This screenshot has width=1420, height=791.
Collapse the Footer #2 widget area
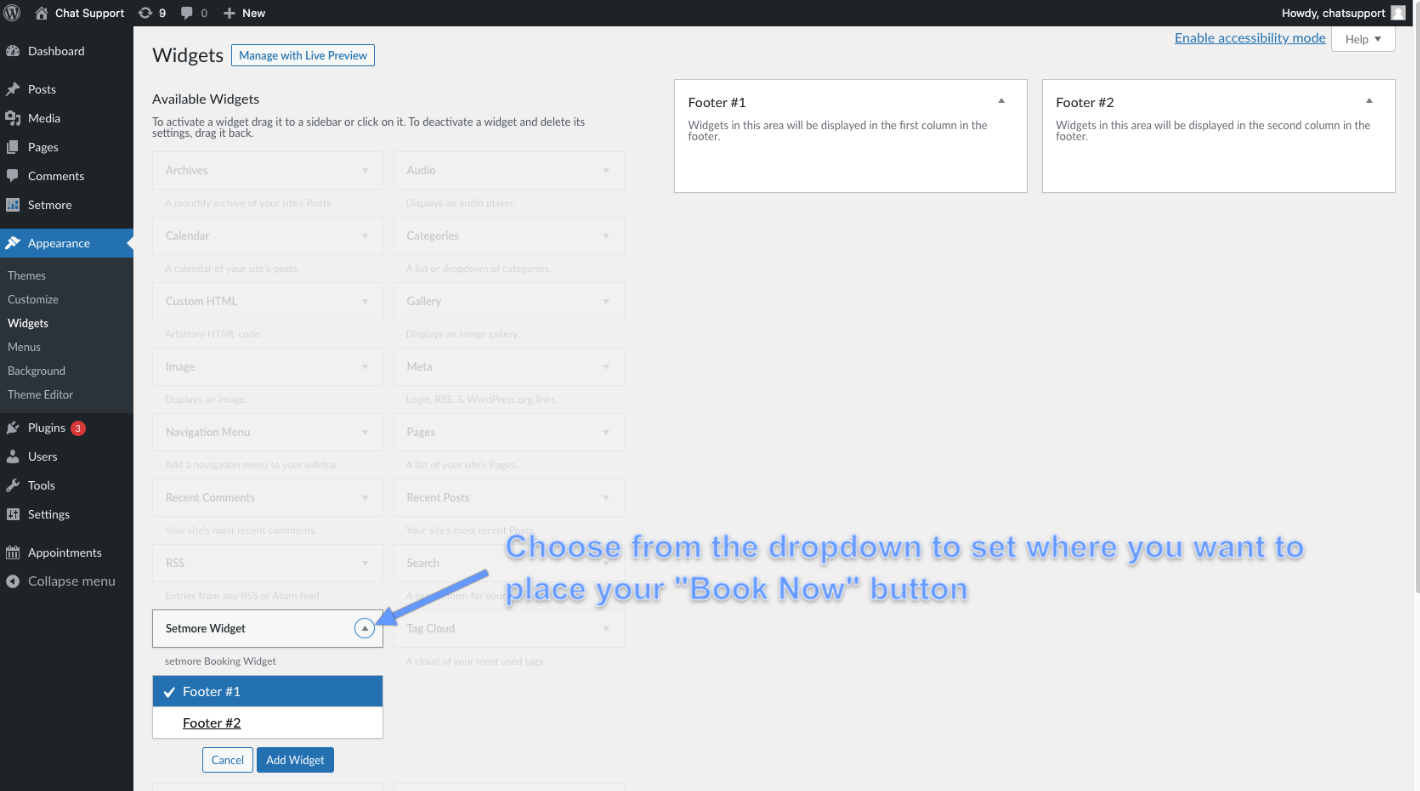click(1369, 101)
